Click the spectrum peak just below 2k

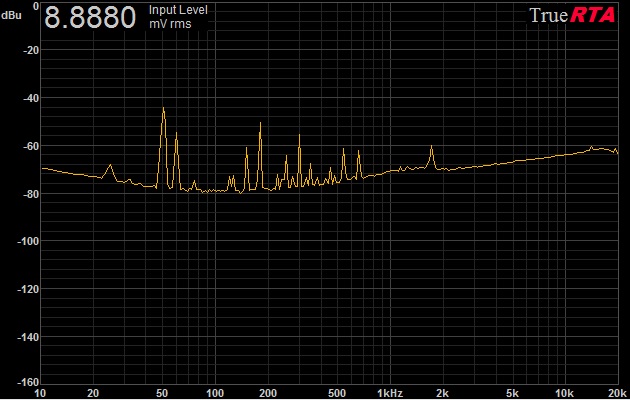click(x=432, y=147)
